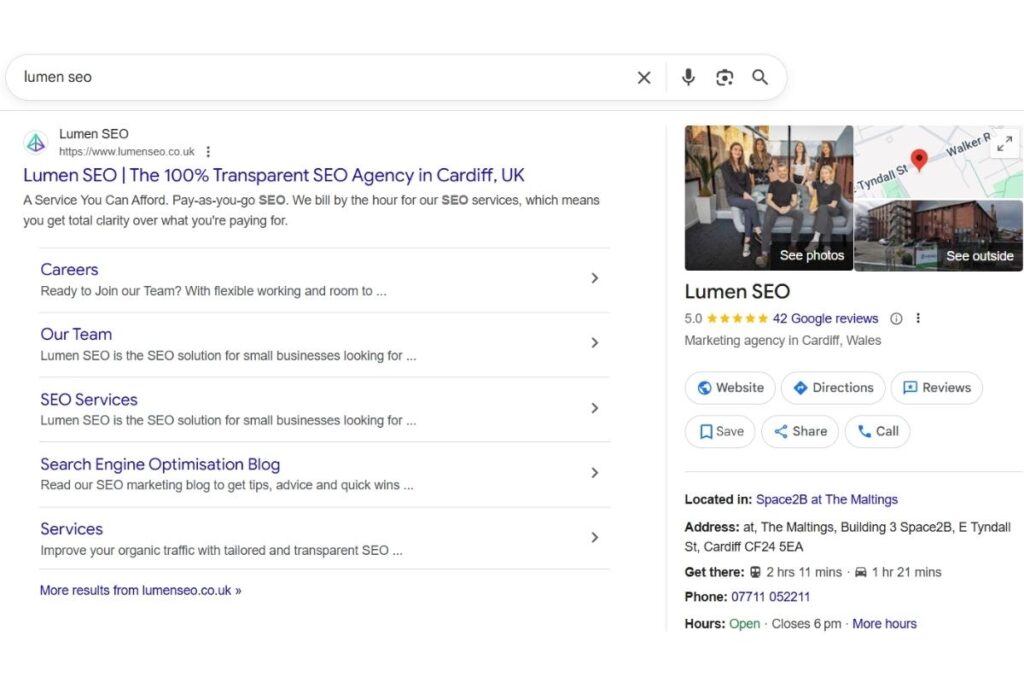Click Marketing agency in Cardiff, Wales text
The width and height of the screenshot is (1024, 683).
point(782,340)
